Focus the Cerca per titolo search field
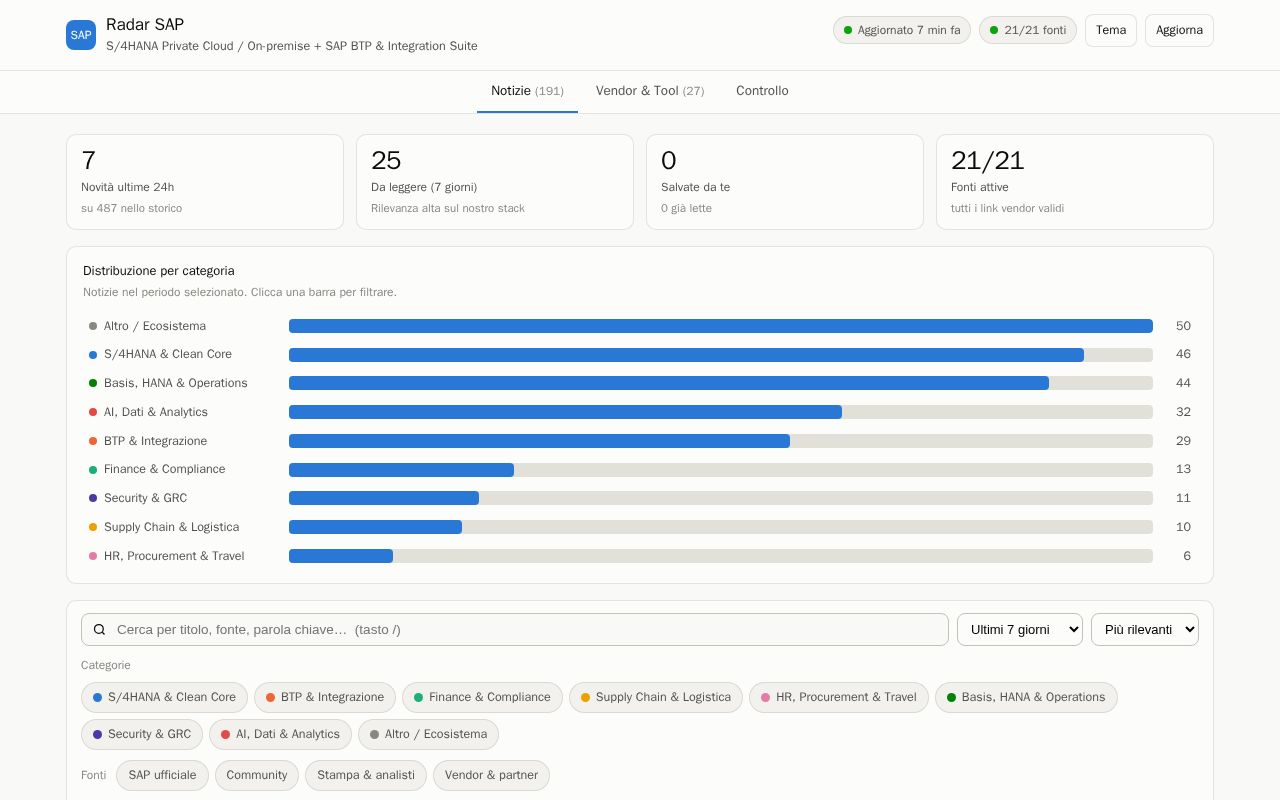The width and height of the screenshot is (1280, 800). [515, 630]
